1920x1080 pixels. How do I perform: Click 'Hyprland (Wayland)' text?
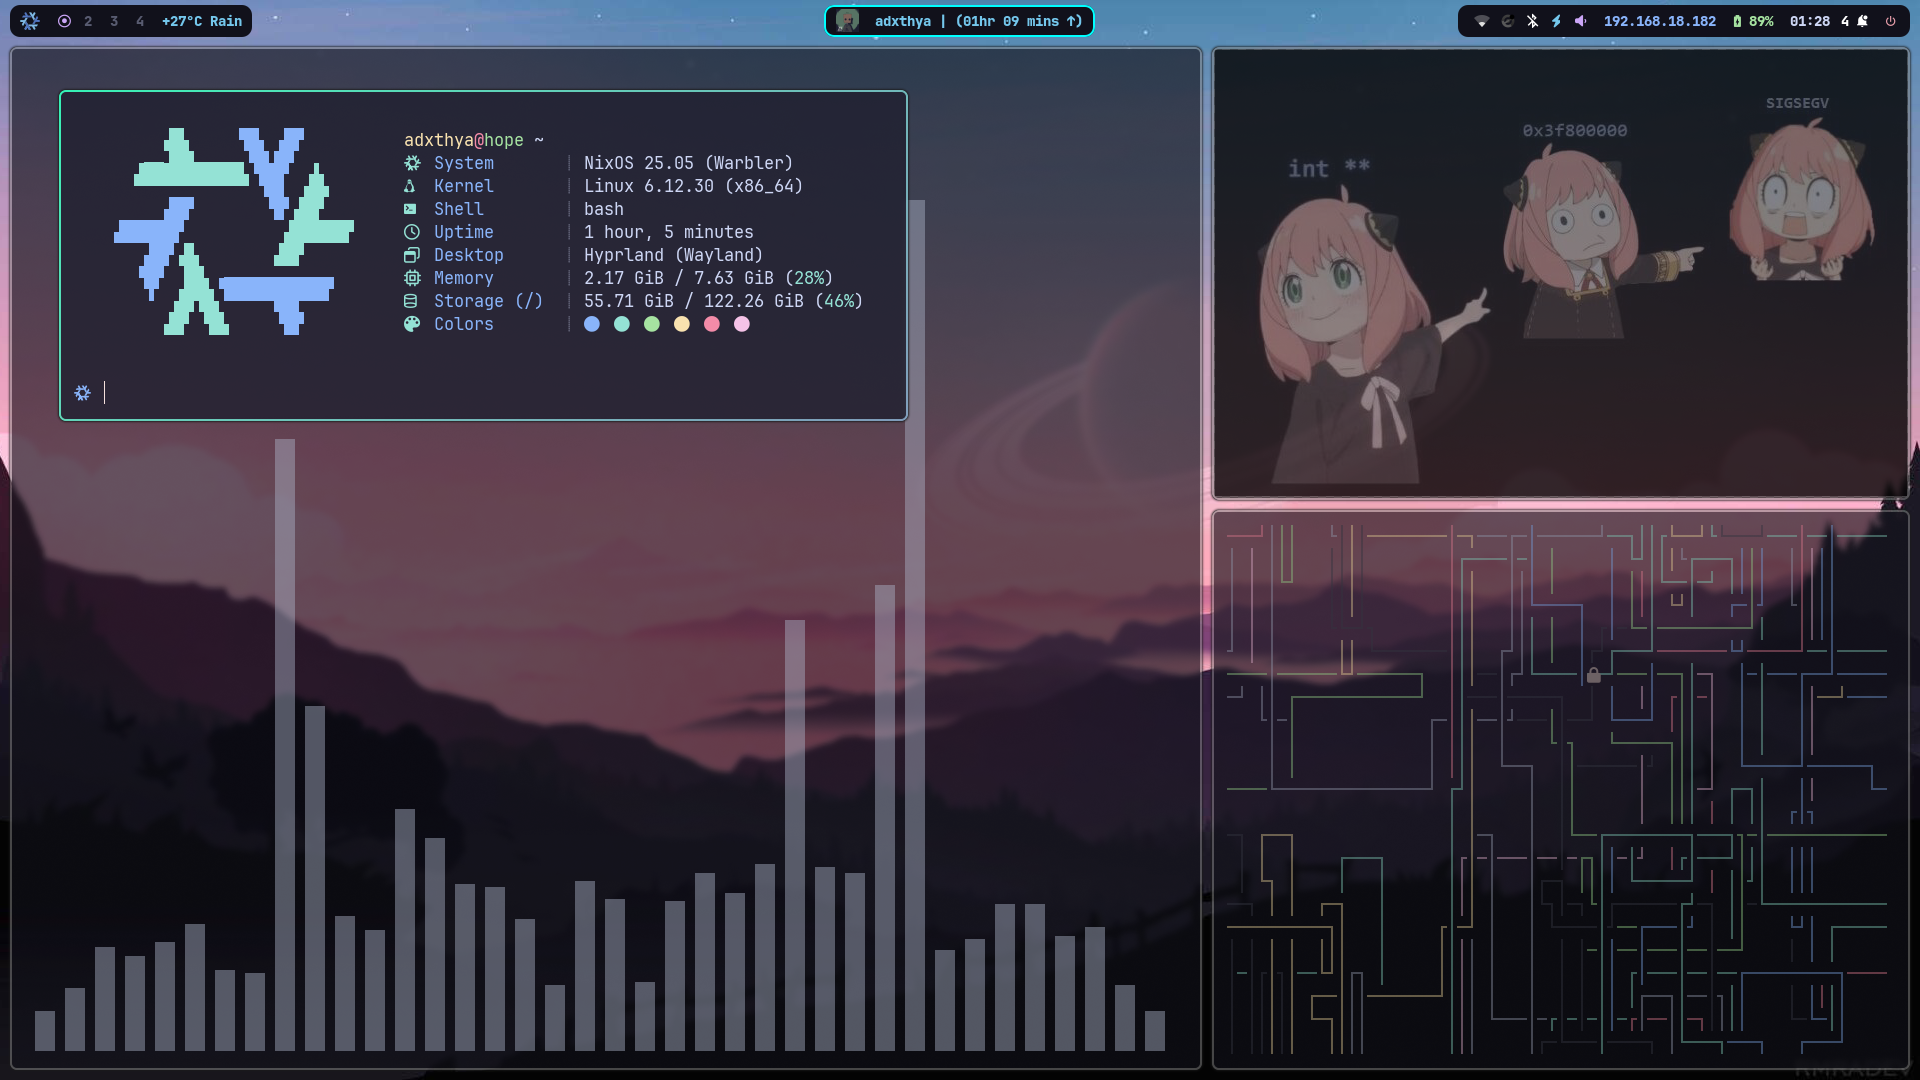[x=674, y=255]
